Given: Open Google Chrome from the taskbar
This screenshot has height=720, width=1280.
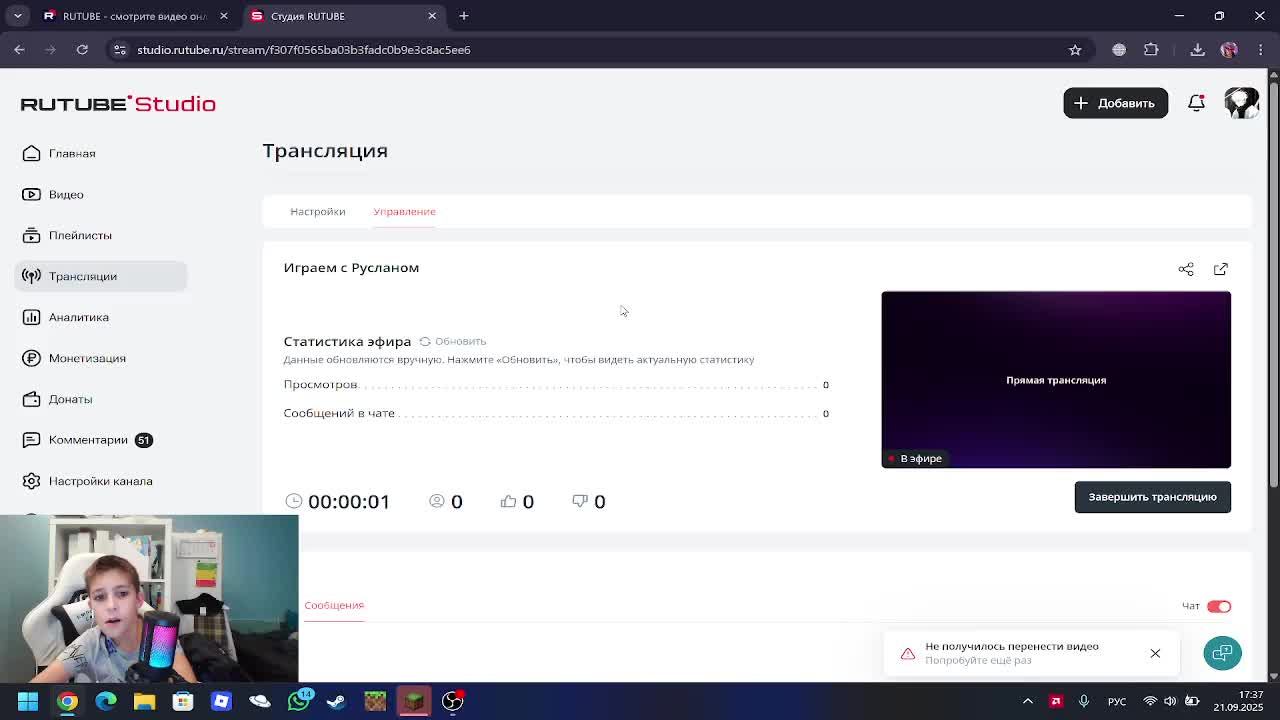Looking at the screenshot, I should (x=67, y=701).
